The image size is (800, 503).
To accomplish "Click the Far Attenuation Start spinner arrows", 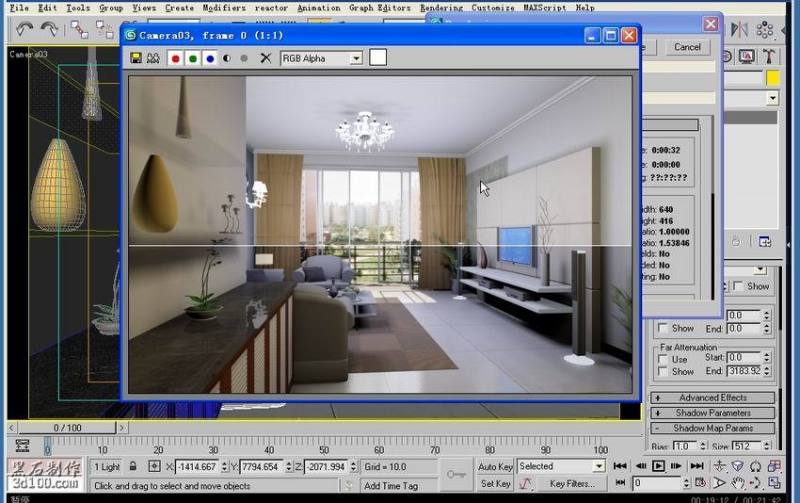I will pyautogui.click(x=766, y=358).
